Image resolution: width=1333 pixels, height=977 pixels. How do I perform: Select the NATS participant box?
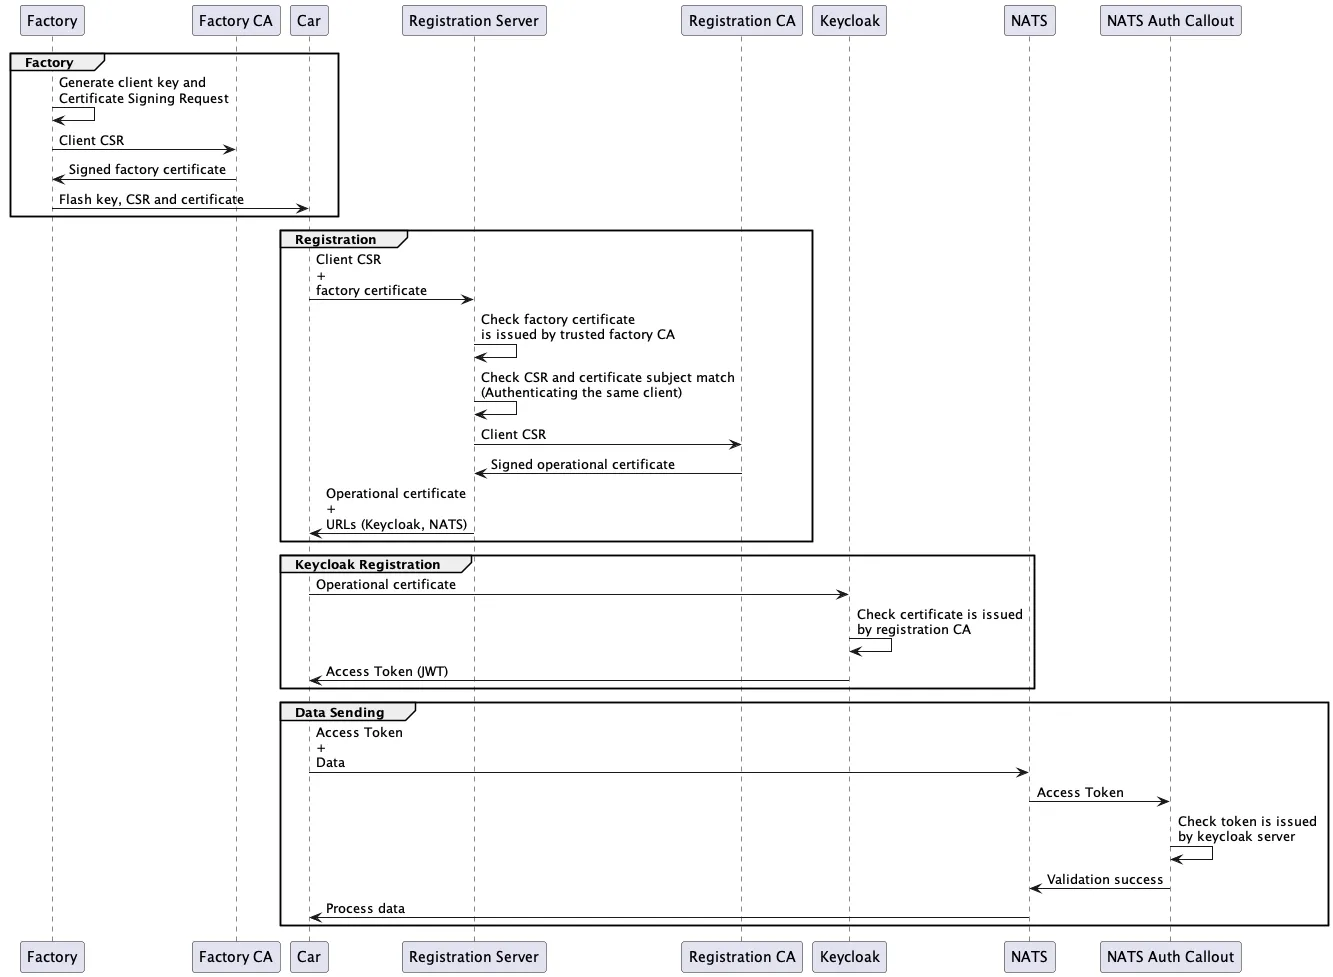click(x=1029, y=20)
